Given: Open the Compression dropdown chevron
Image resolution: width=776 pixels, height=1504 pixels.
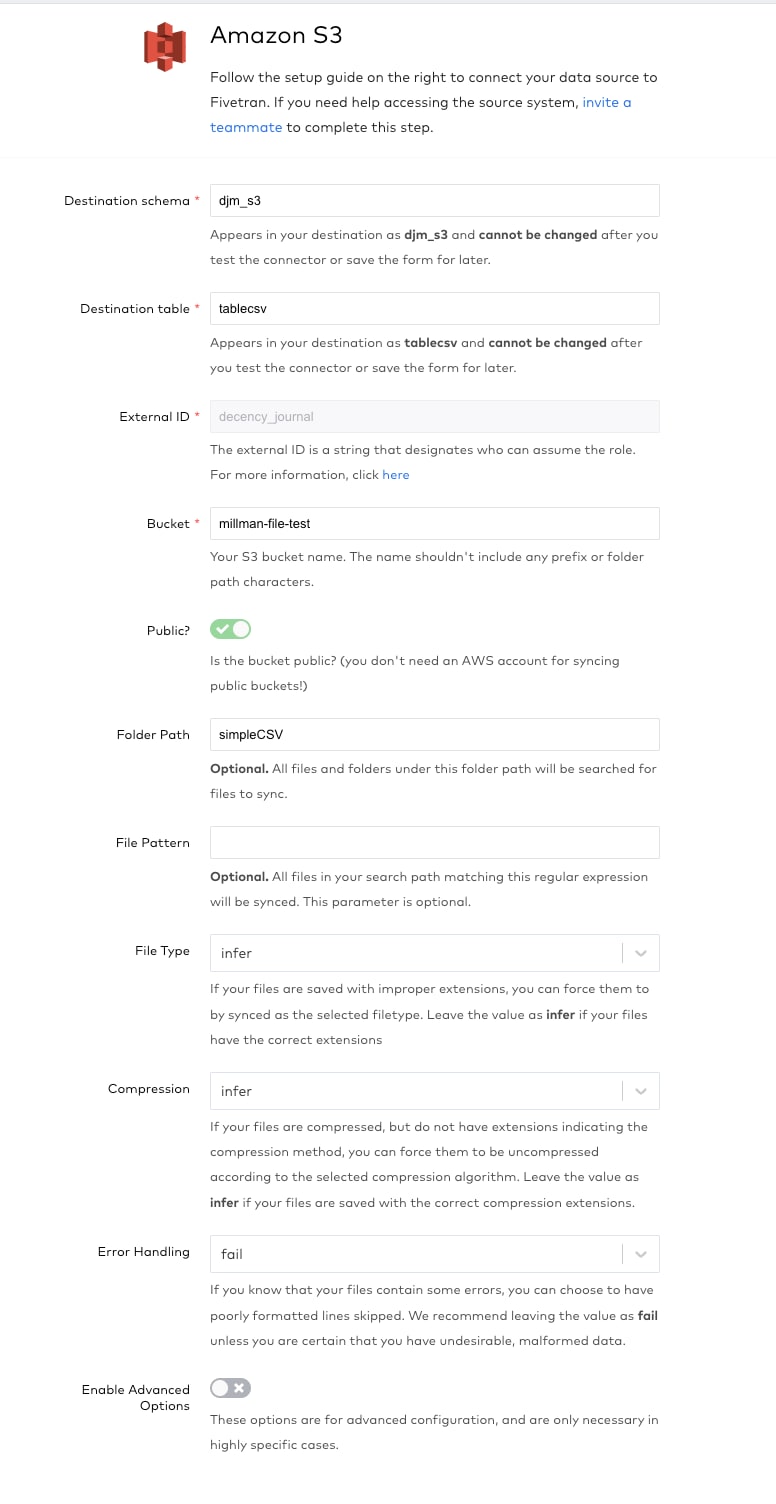Looking at the screenshot, I should point(641,1091).
